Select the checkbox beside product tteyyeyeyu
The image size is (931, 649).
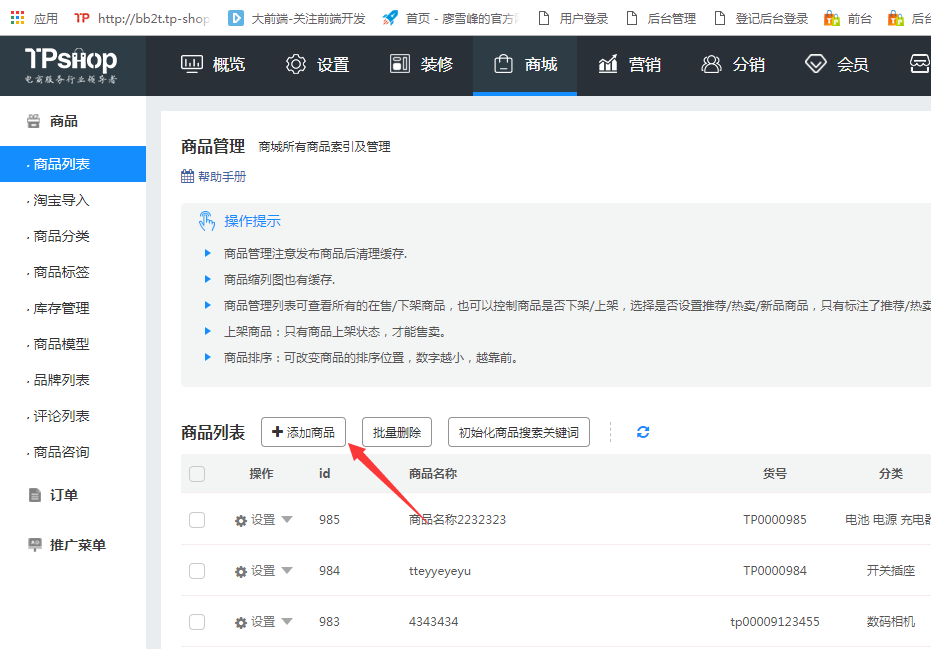[x=196, y=571]
